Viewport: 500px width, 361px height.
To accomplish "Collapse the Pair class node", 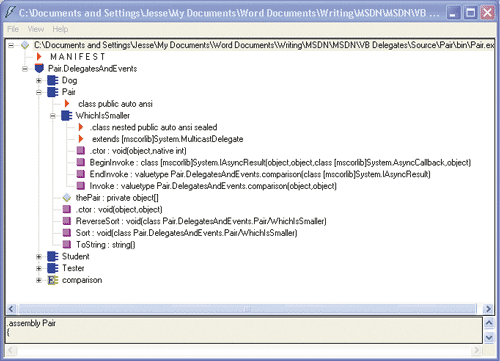I will 39,92.
